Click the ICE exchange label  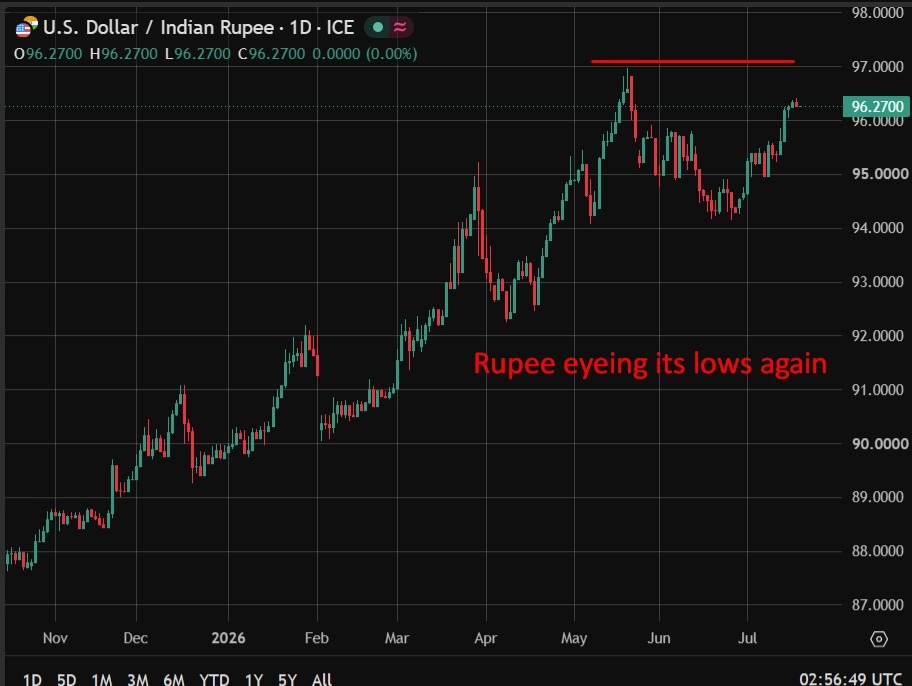(340, 27)
